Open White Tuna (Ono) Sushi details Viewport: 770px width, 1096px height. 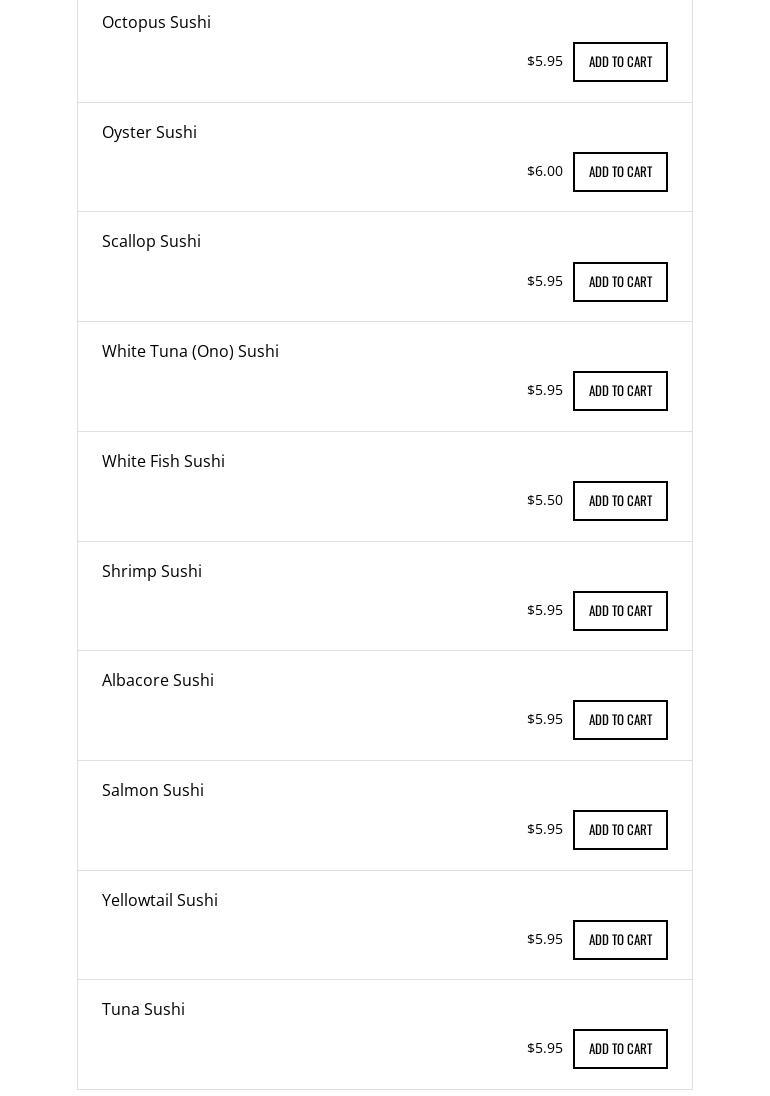190,351
